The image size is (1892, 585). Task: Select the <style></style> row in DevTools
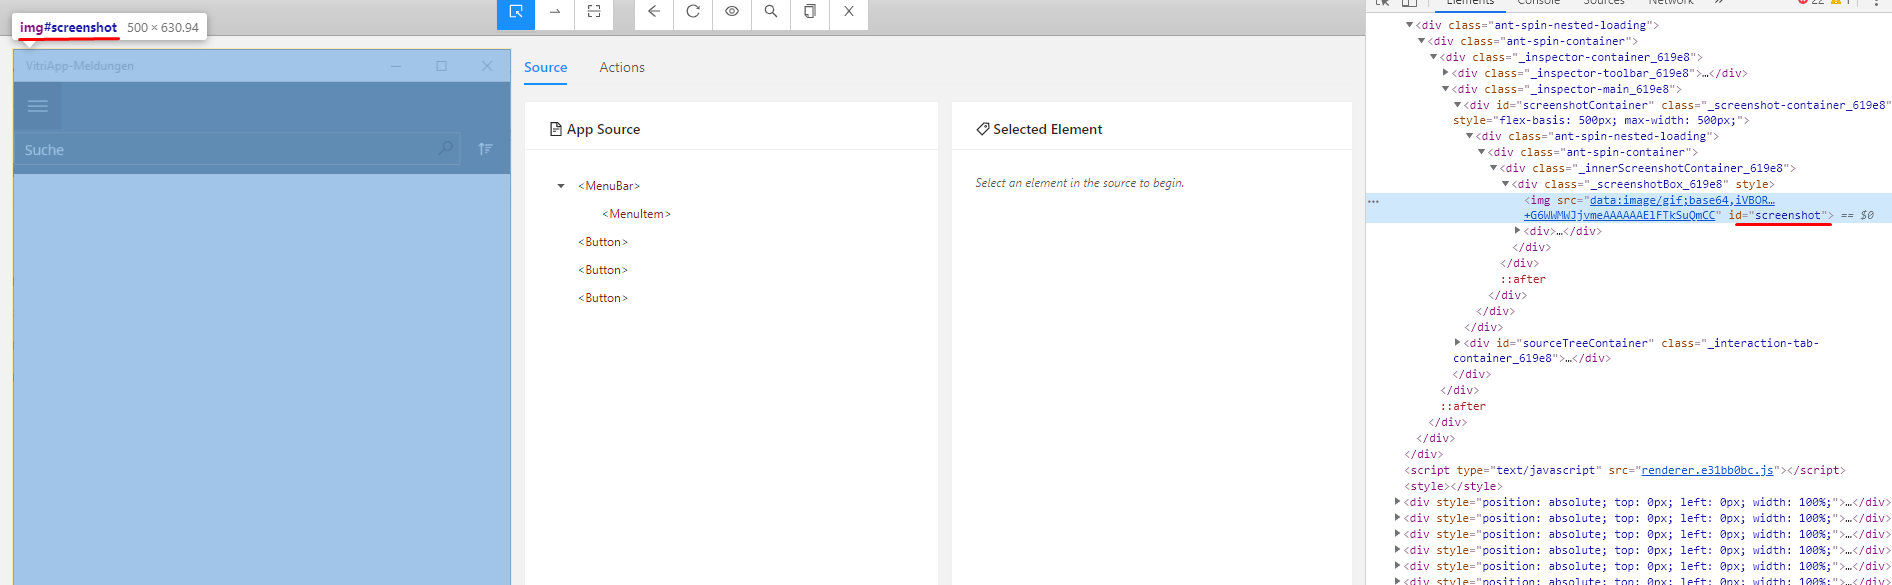pos(1453,486)
